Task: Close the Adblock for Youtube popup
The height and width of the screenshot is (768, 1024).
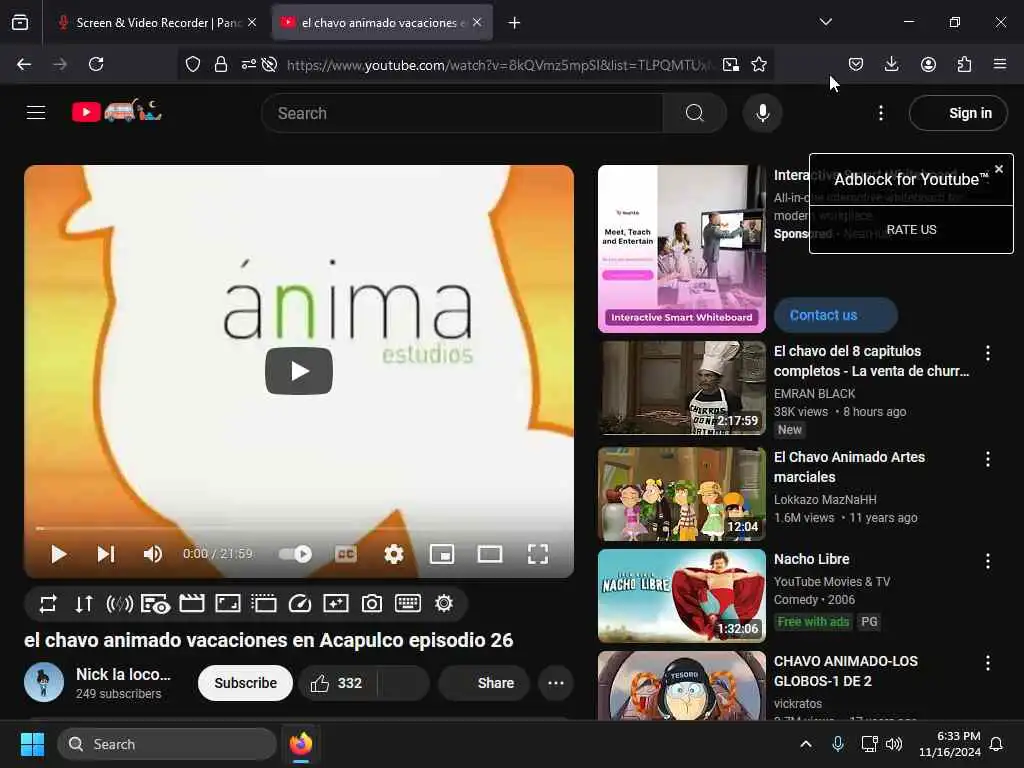Action: 999,169
